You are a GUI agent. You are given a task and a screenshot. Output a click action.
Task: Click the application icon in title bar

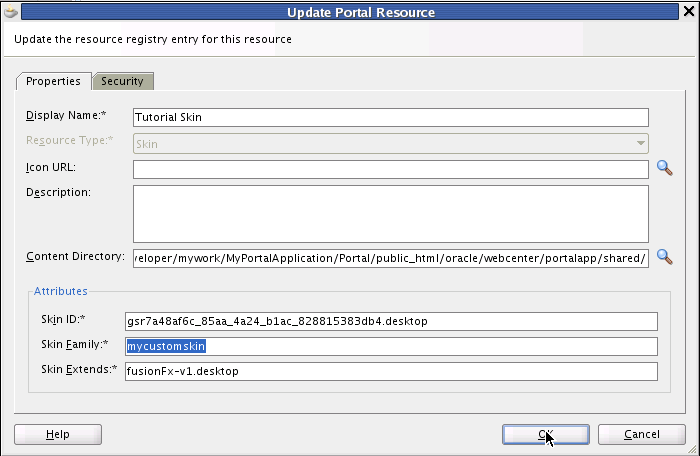pos(11,12)
